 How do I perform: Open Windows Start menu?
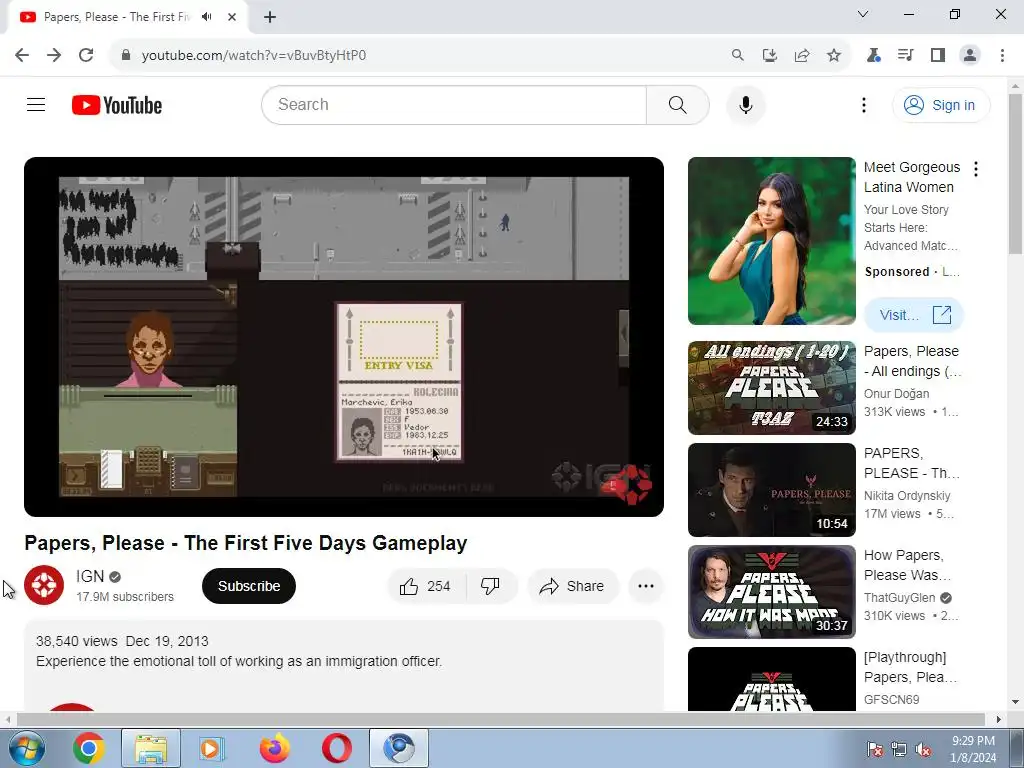coord(26,748)
